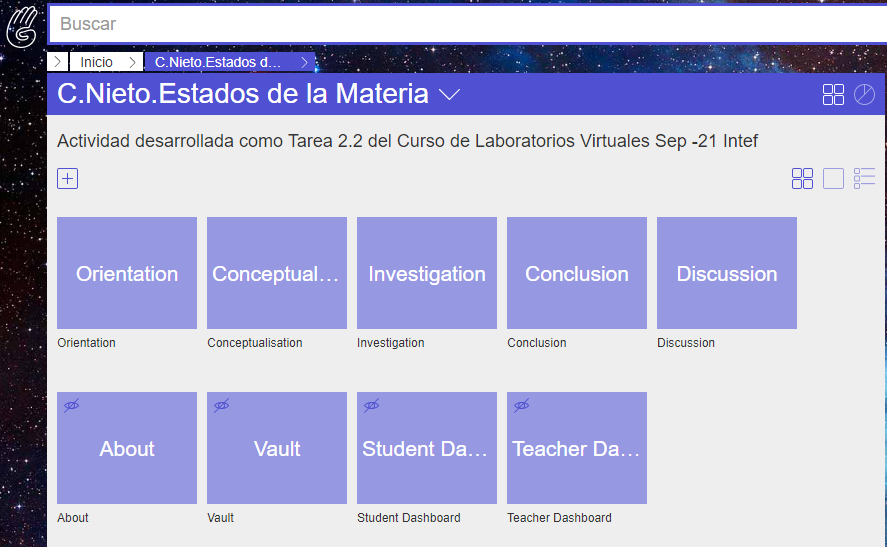Open dropdown next to C.Nieto.Estados de la Materia title
The image size is (887, 547).
449,94
